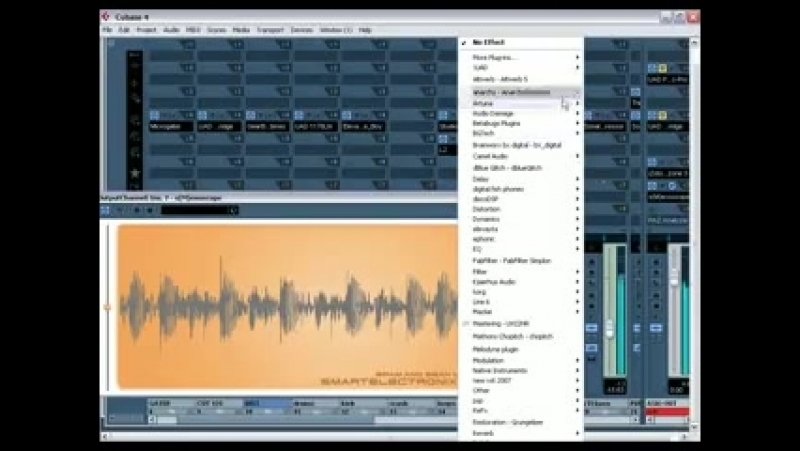
Task: Expand the Dynamics submenu arrow
Action: point(578,219)
